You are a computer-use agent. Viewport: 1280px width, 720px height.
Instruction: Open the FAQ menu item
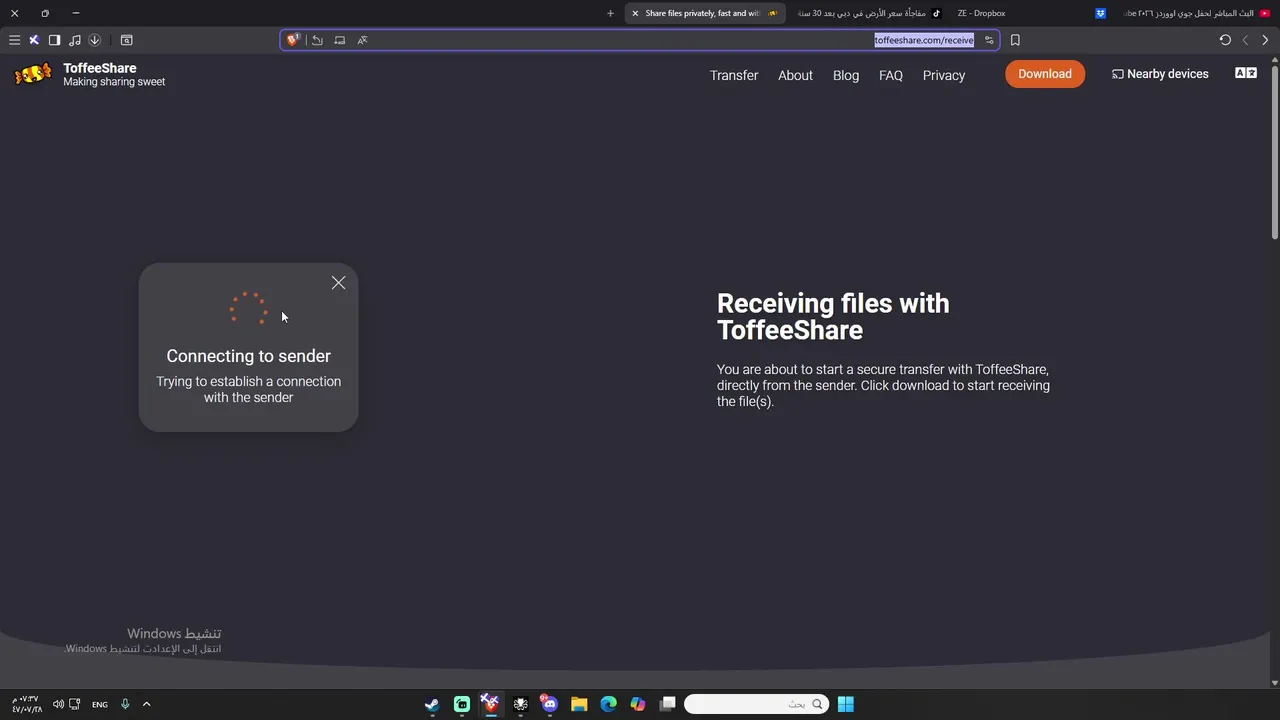point(891,75)
